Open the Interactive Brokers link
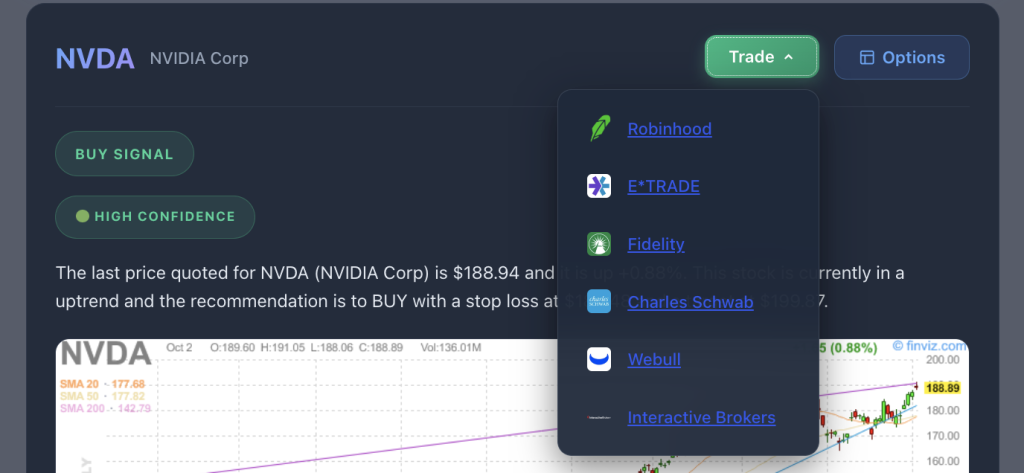The height and width of the screenshot is (473, 1024). point(701,418)
